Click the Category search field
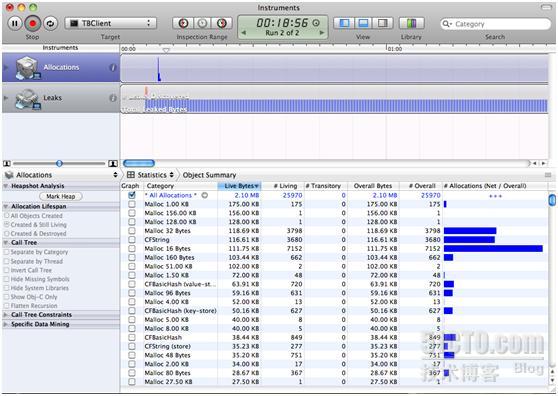 point(495,24)
